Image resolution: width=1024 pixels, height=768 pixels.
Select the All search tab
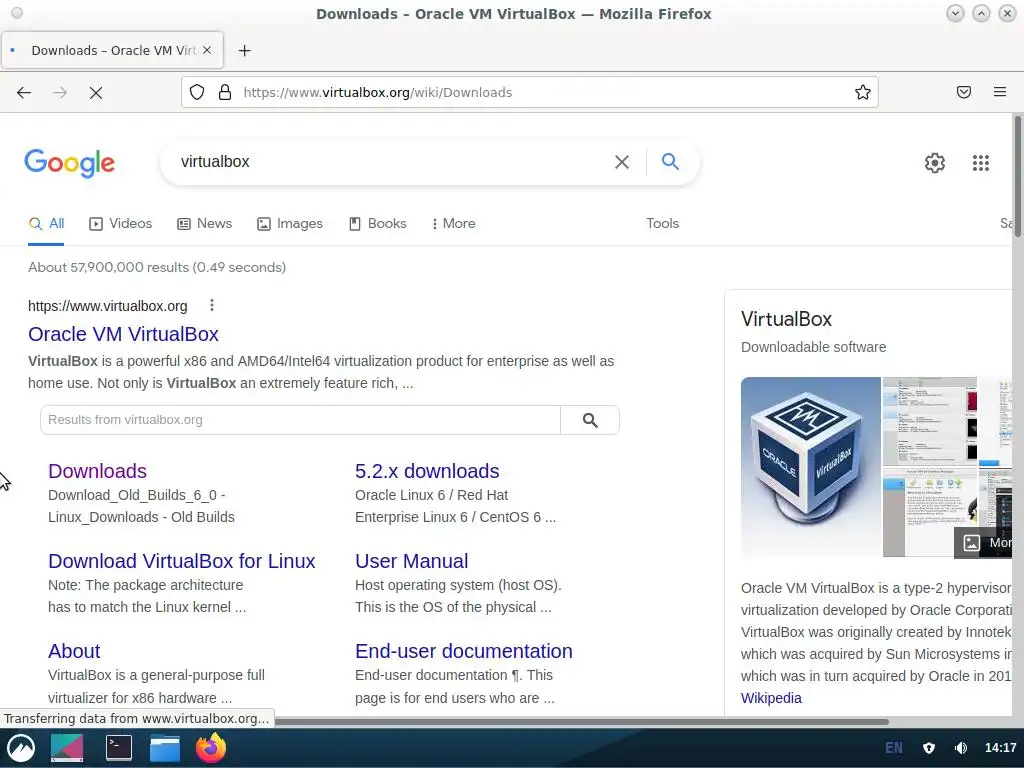[x=46, y=223]
